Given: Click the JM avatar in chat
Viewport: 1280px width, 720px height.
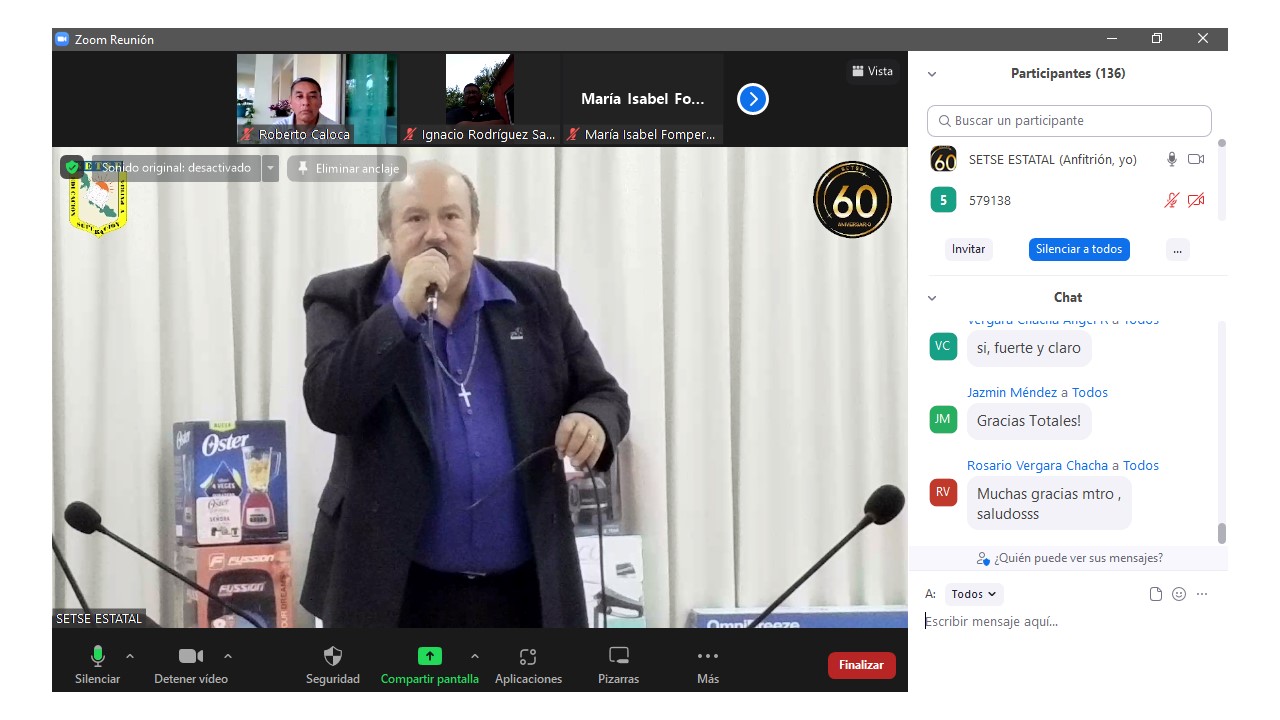Looking at the screenshot, I should pos(943,419).
